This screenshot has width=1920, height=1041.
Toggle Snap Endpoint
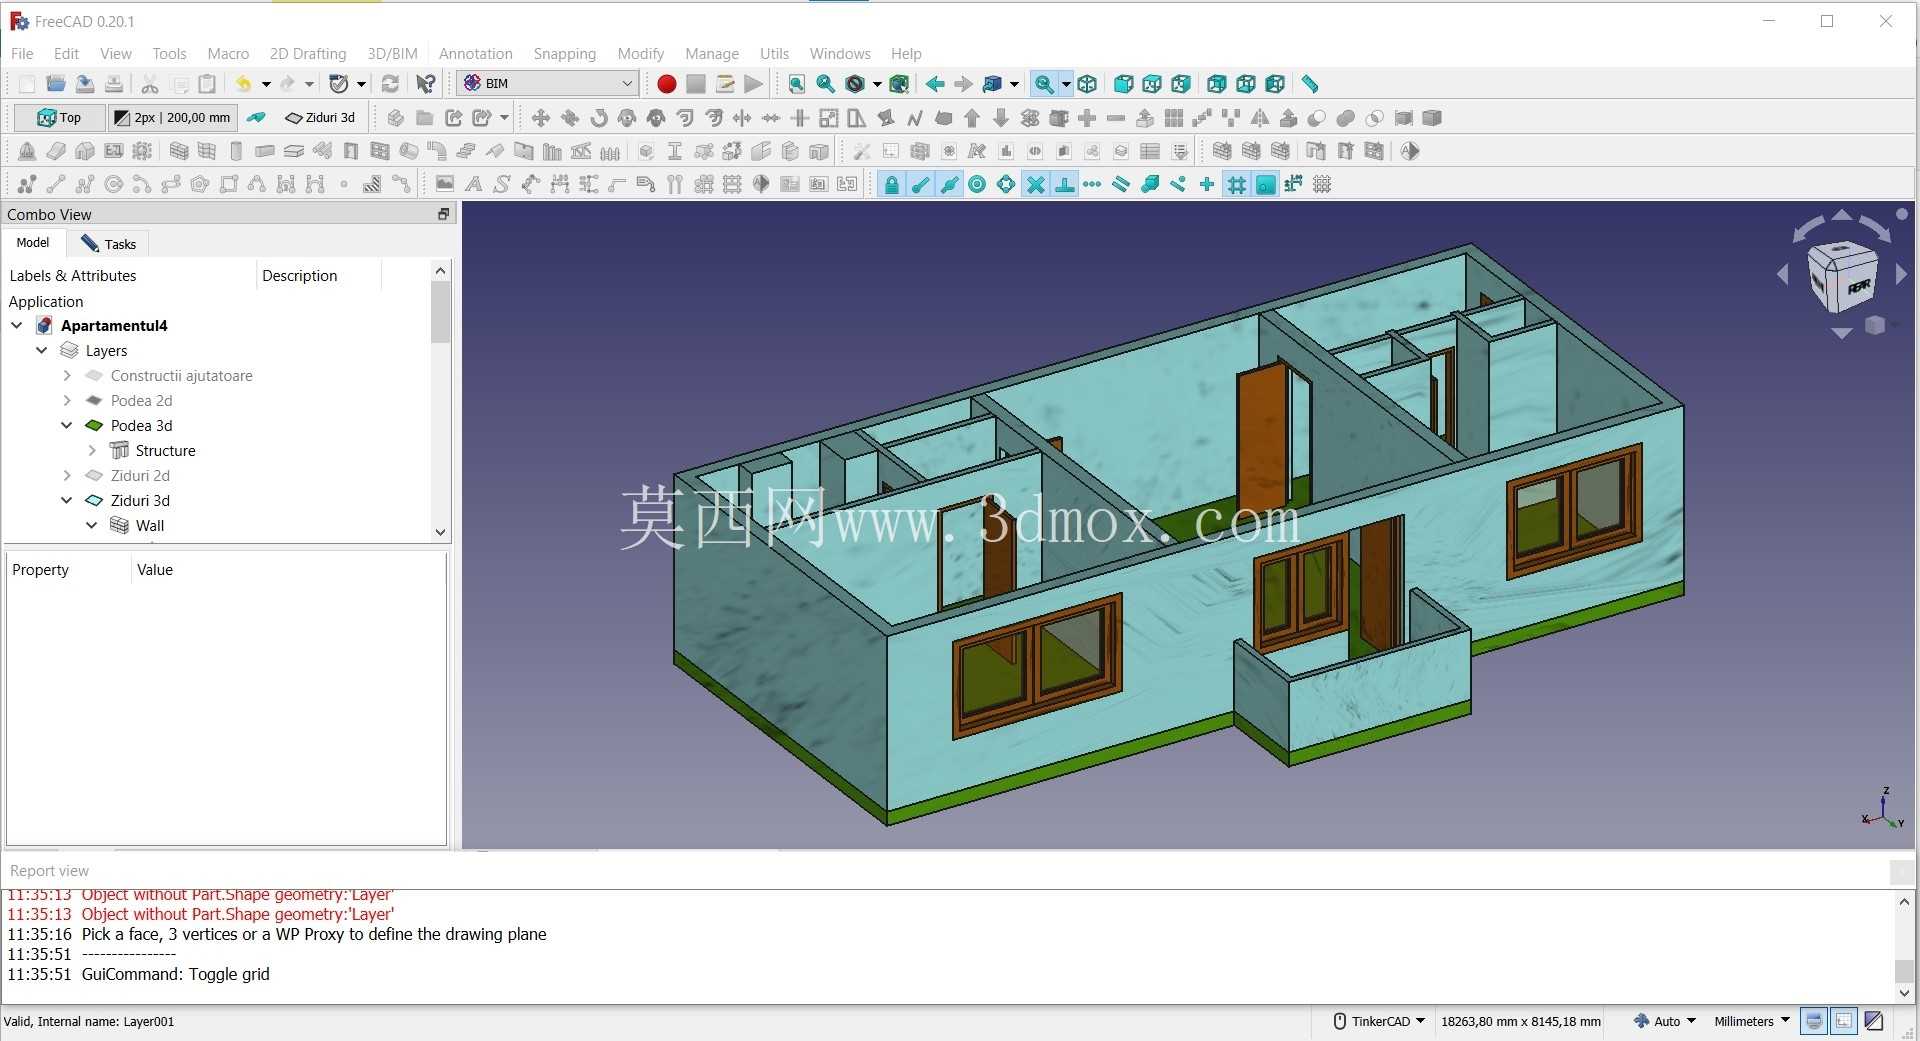click(x=920, y=184)
